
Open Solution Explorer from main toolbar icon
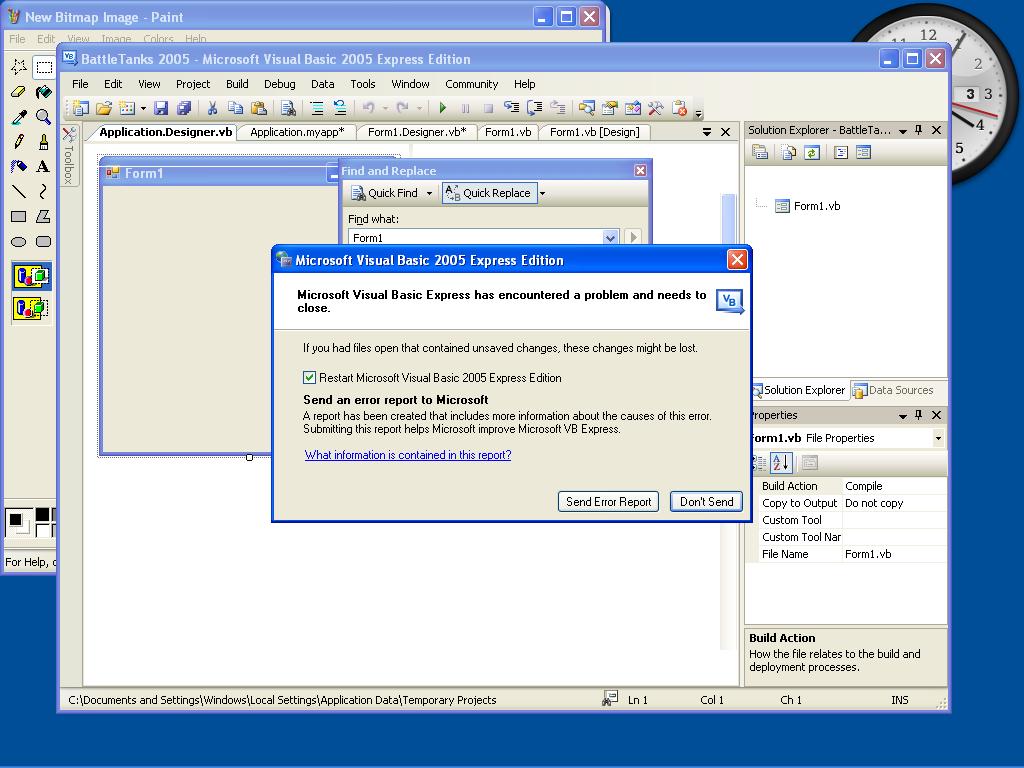coord(586,108)
